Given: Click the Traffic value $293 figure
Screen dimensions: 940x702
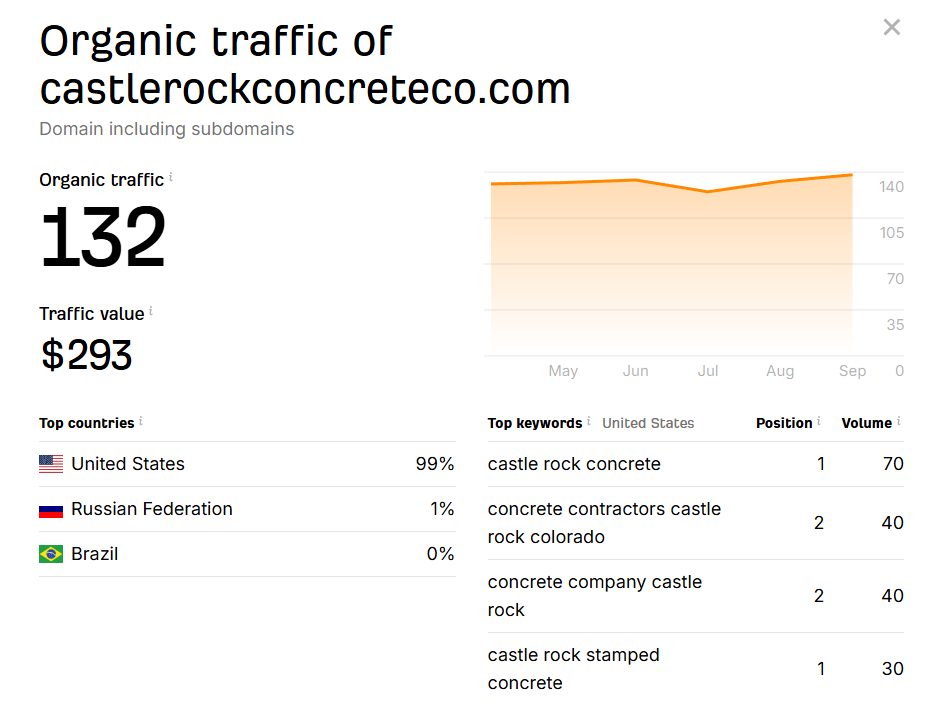Looking at the screenshot, I should [x=86, y=355].
